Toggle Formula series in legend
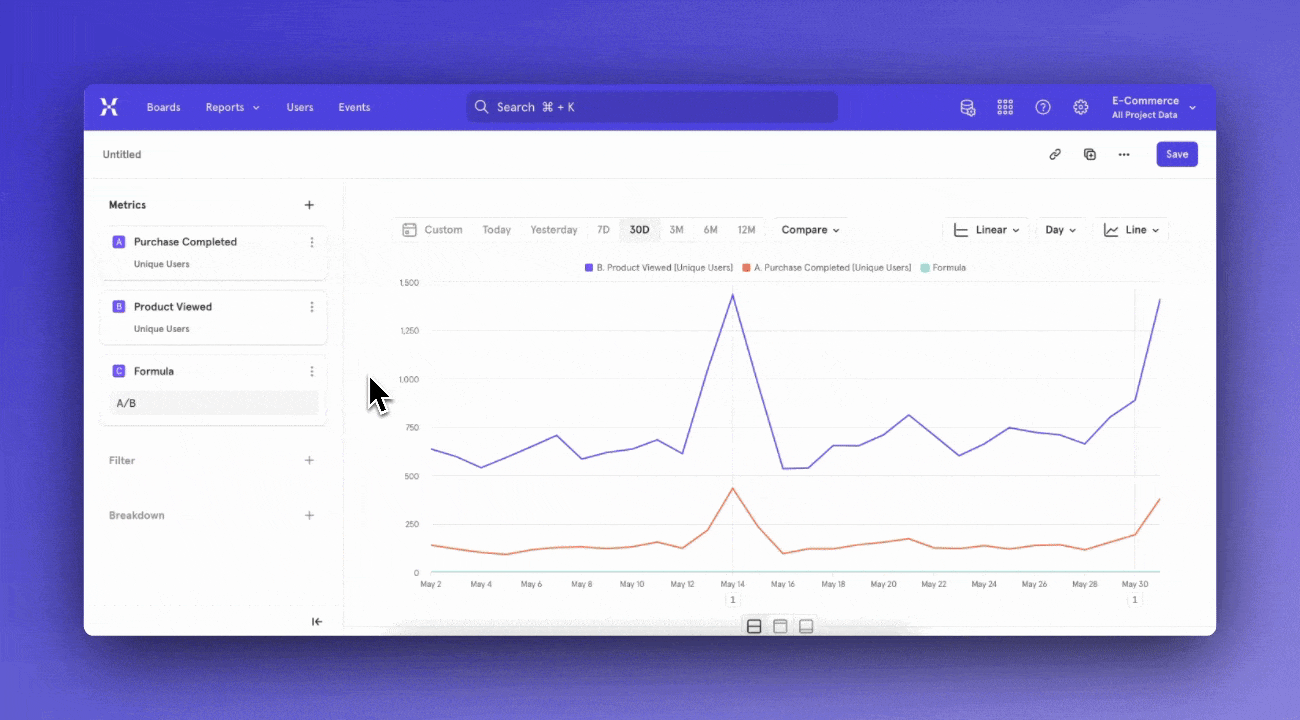The width and height of the screenshot is (1300, 720). [943, 268]
